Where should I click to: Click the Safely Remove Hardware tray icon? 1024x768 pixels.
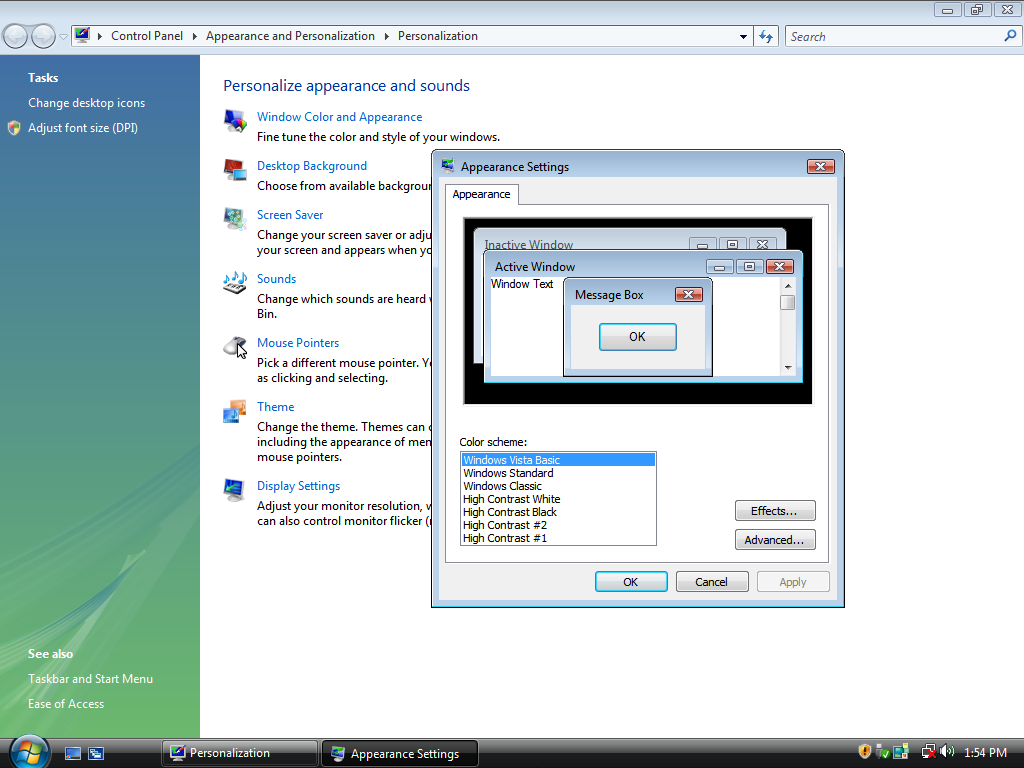pyautogui.click(x=882, y=752)
